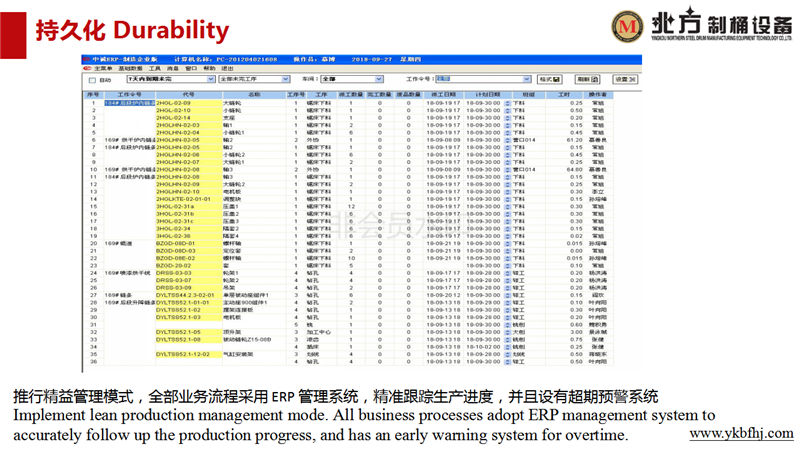Open the www.ykbfhj.com link
Screen dimensions: 800x450
click(741, 435)
